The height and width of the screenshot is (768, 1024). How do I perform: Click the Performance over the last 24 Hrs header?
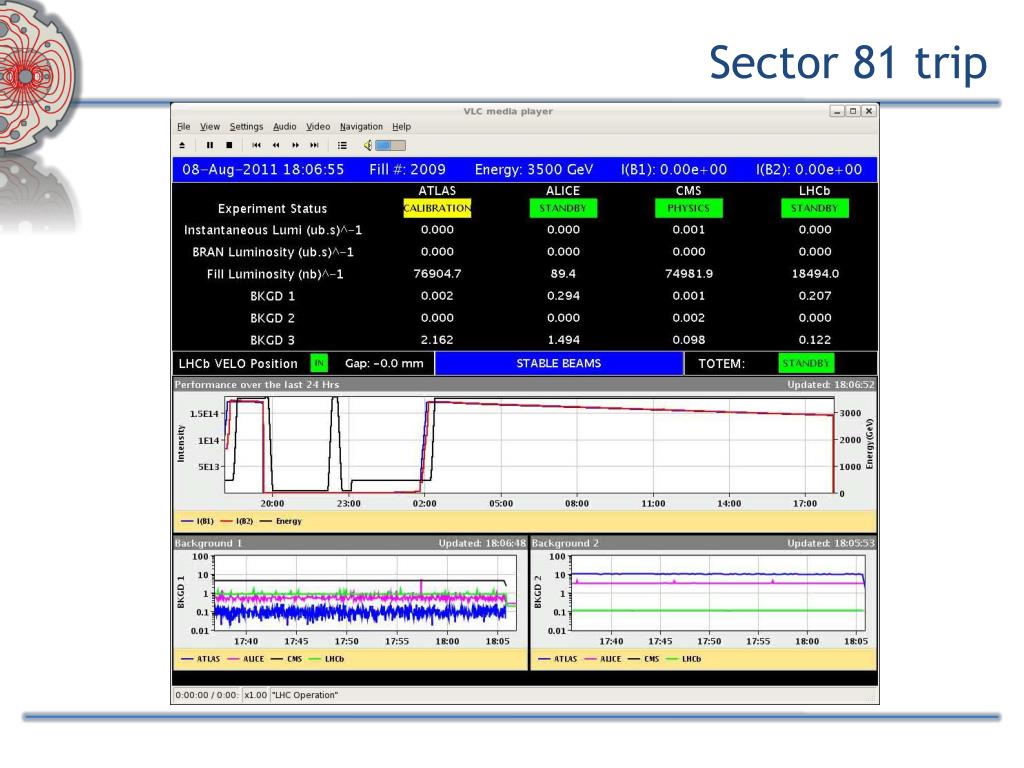(x=257, y=385)
